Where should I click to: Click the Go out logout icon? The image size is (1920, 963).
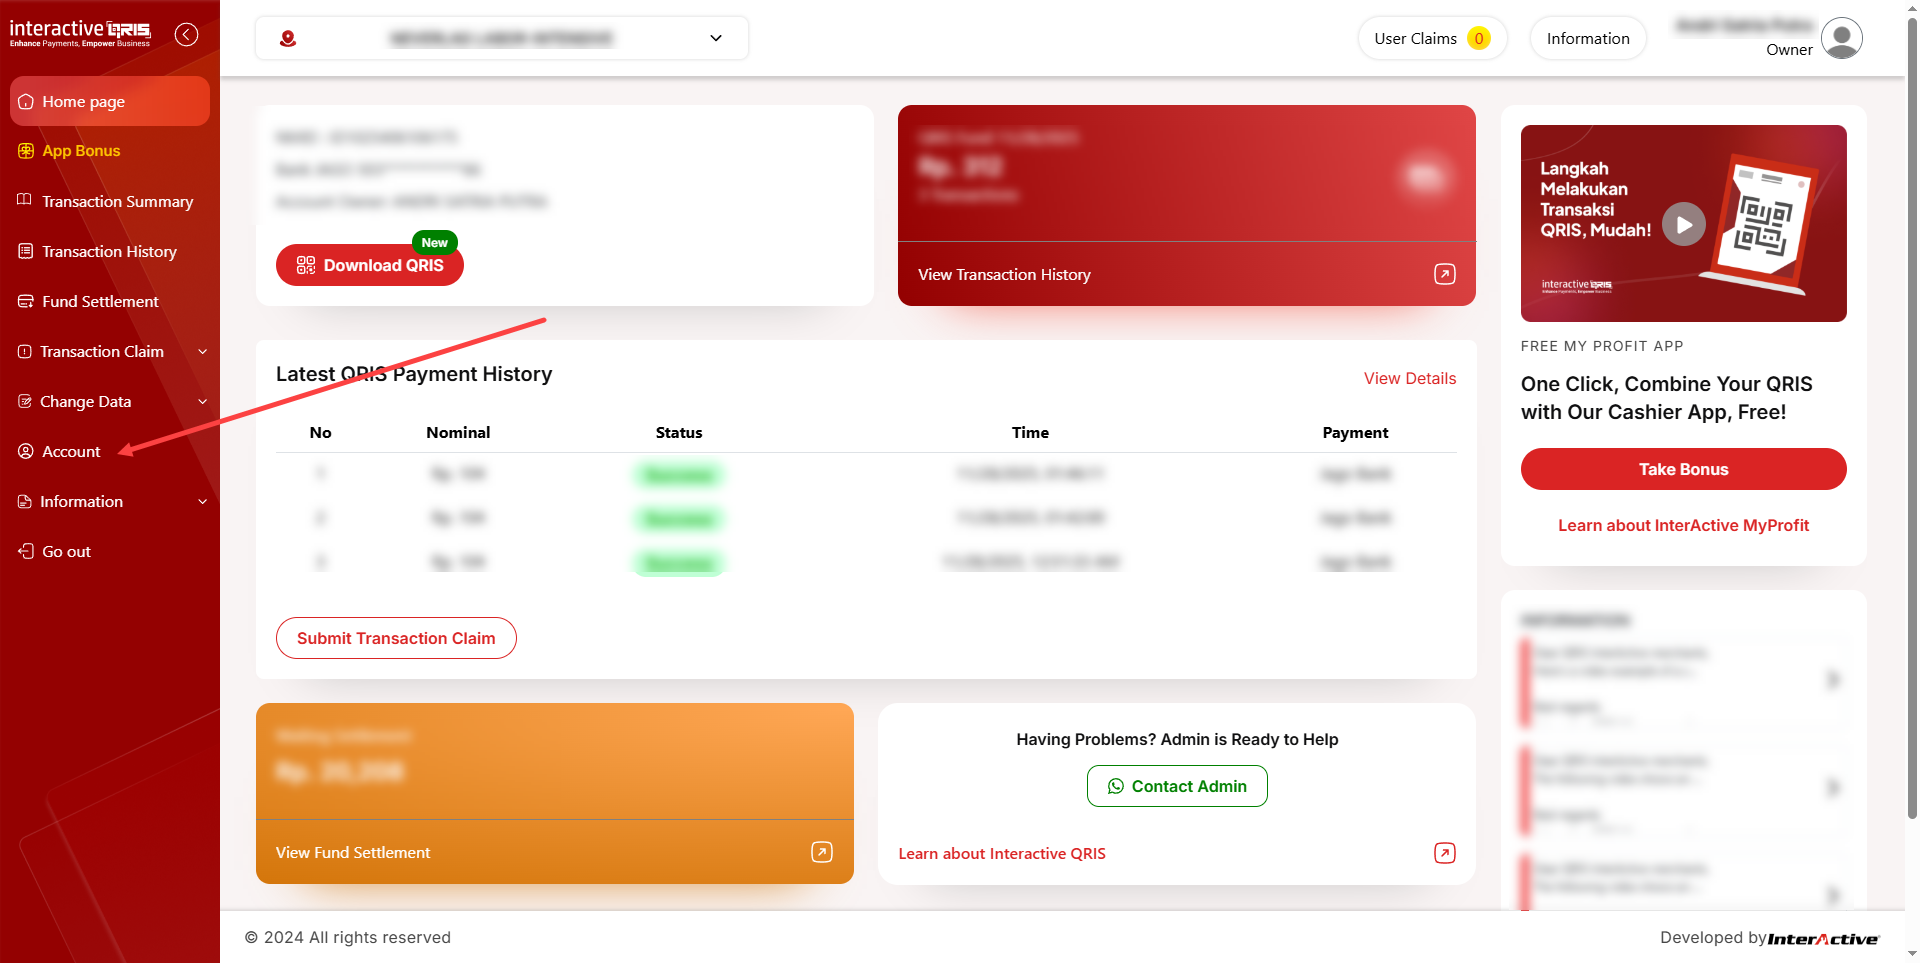[26, 551]
